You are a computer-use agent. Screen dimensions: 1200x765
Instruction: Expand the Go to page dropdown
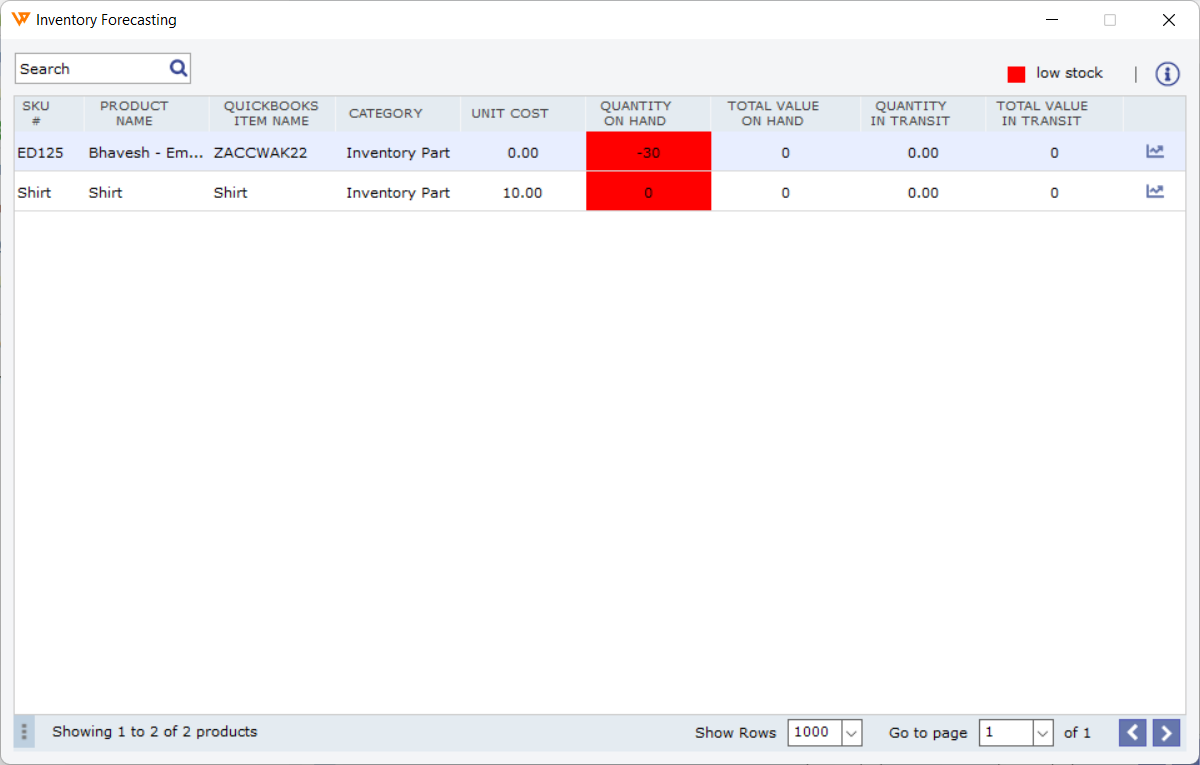coord(1043,733)
